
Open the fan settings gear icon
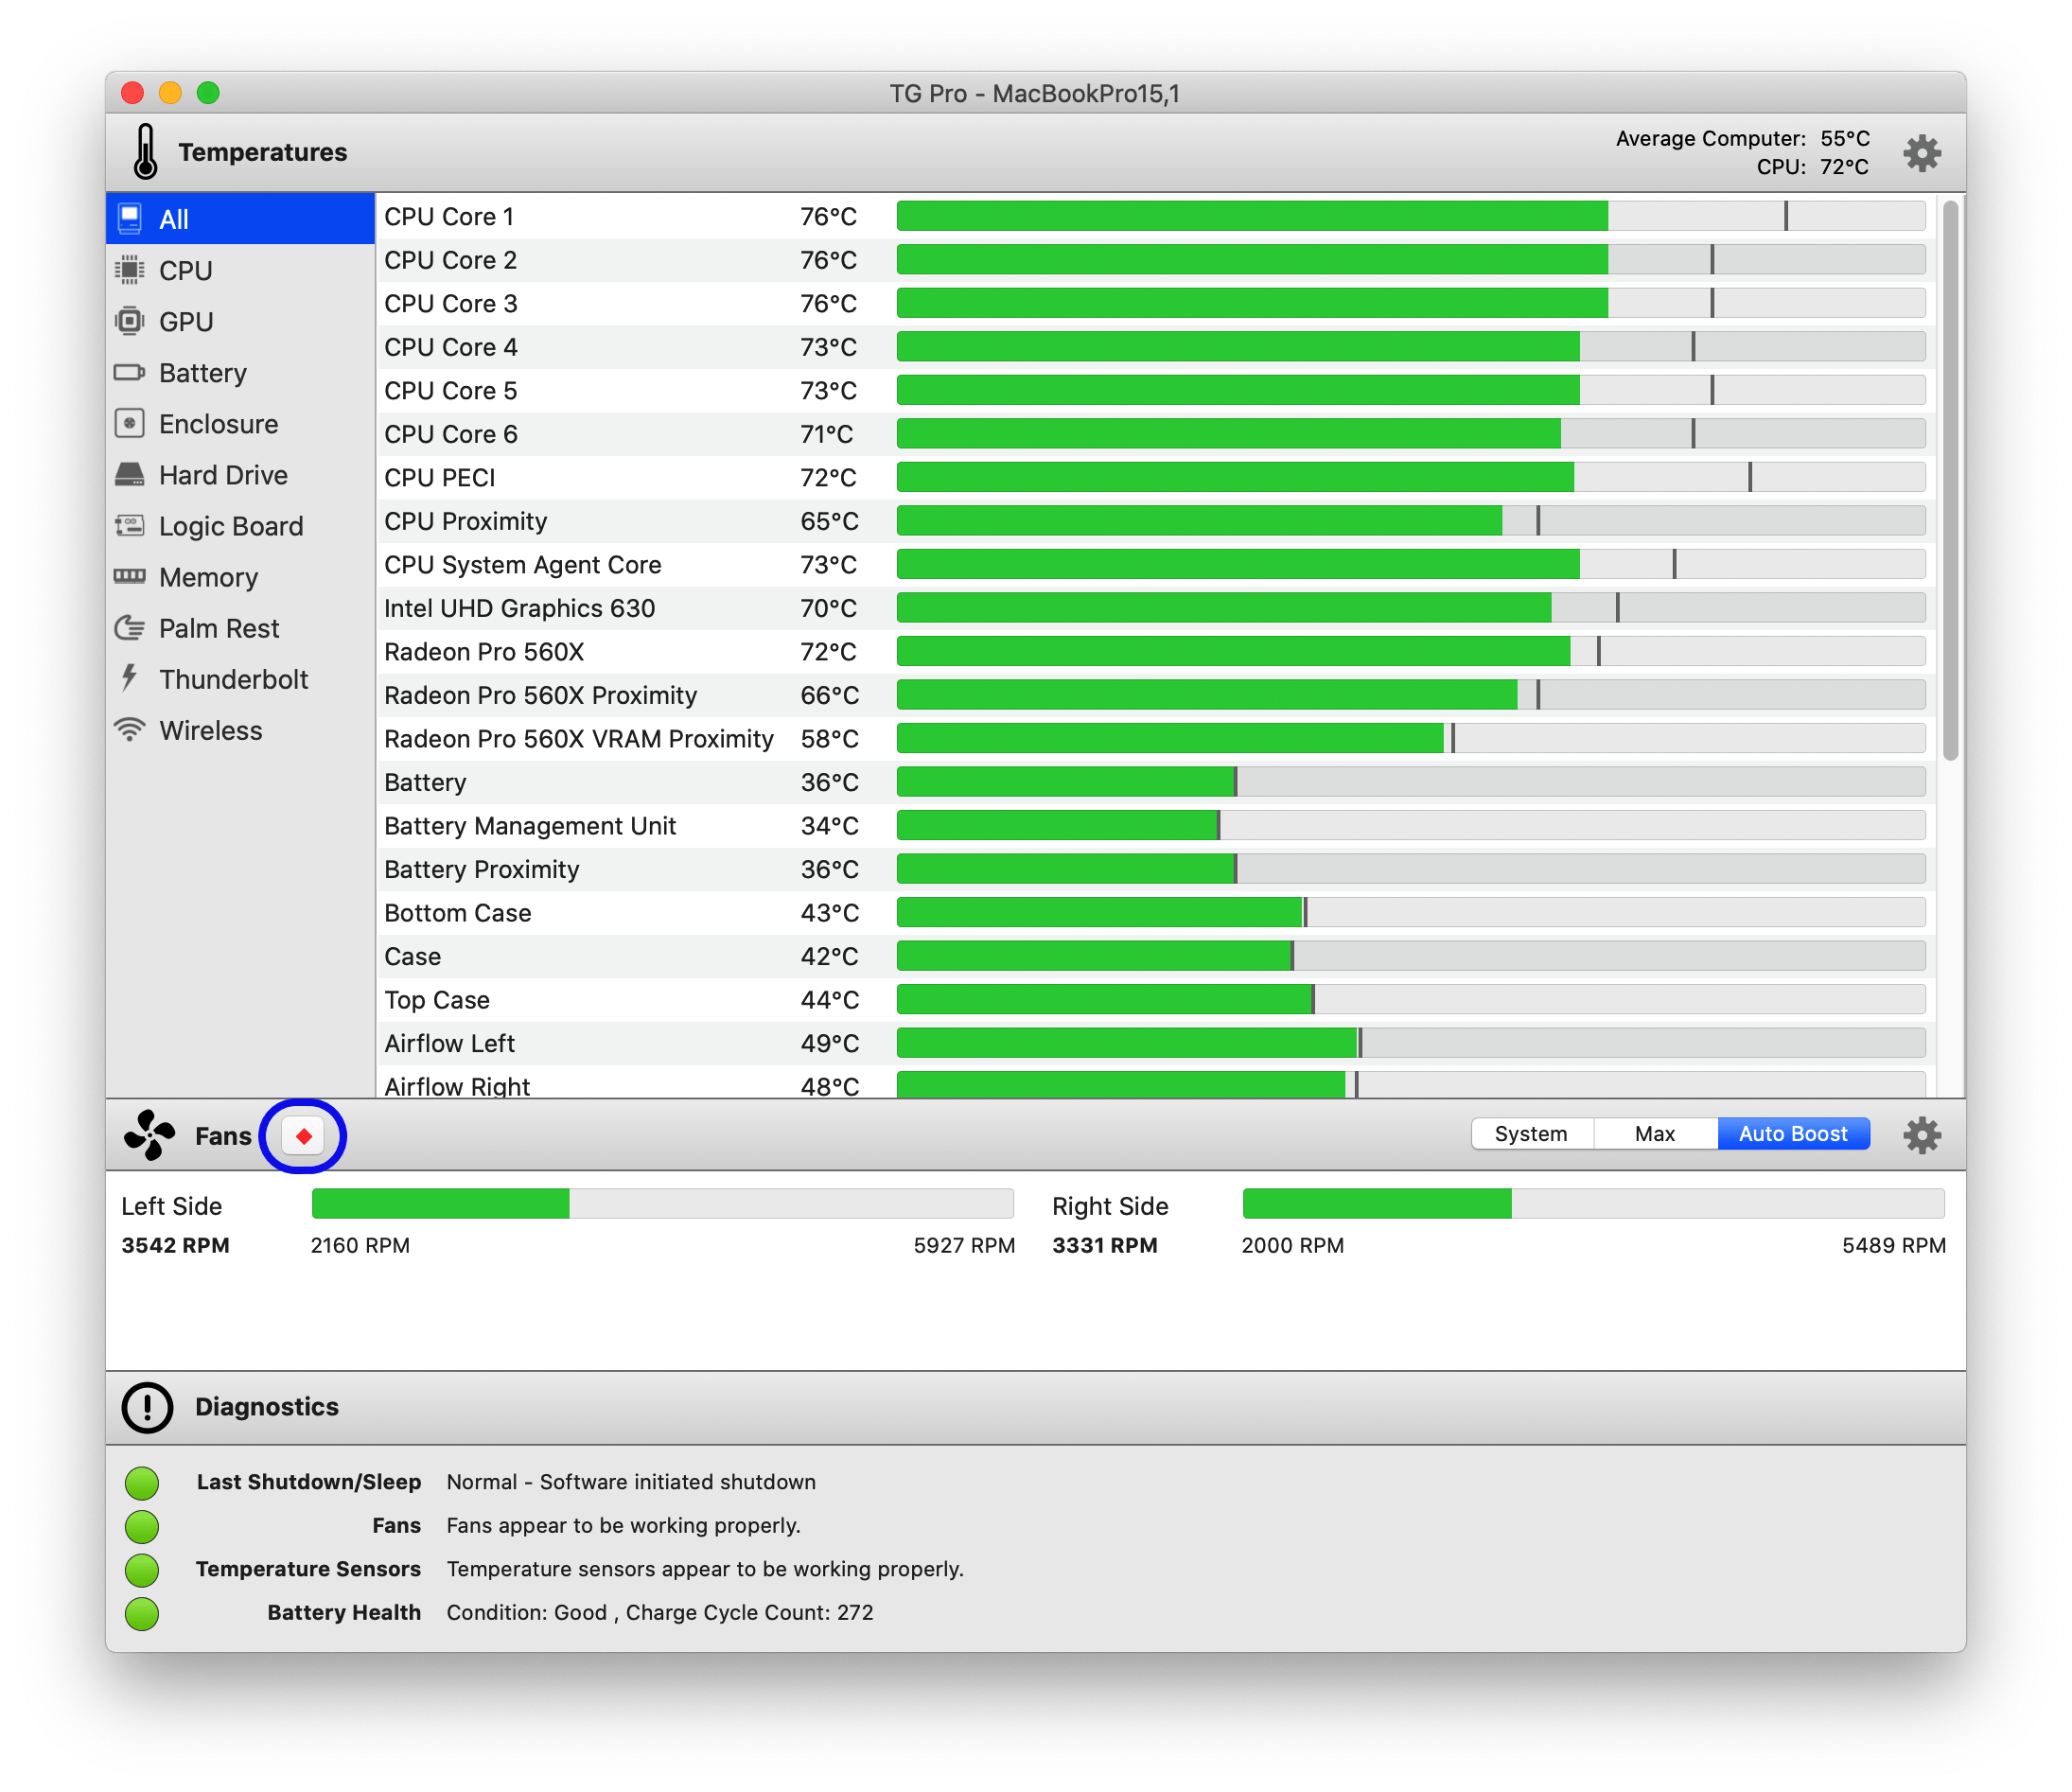1921,1135
